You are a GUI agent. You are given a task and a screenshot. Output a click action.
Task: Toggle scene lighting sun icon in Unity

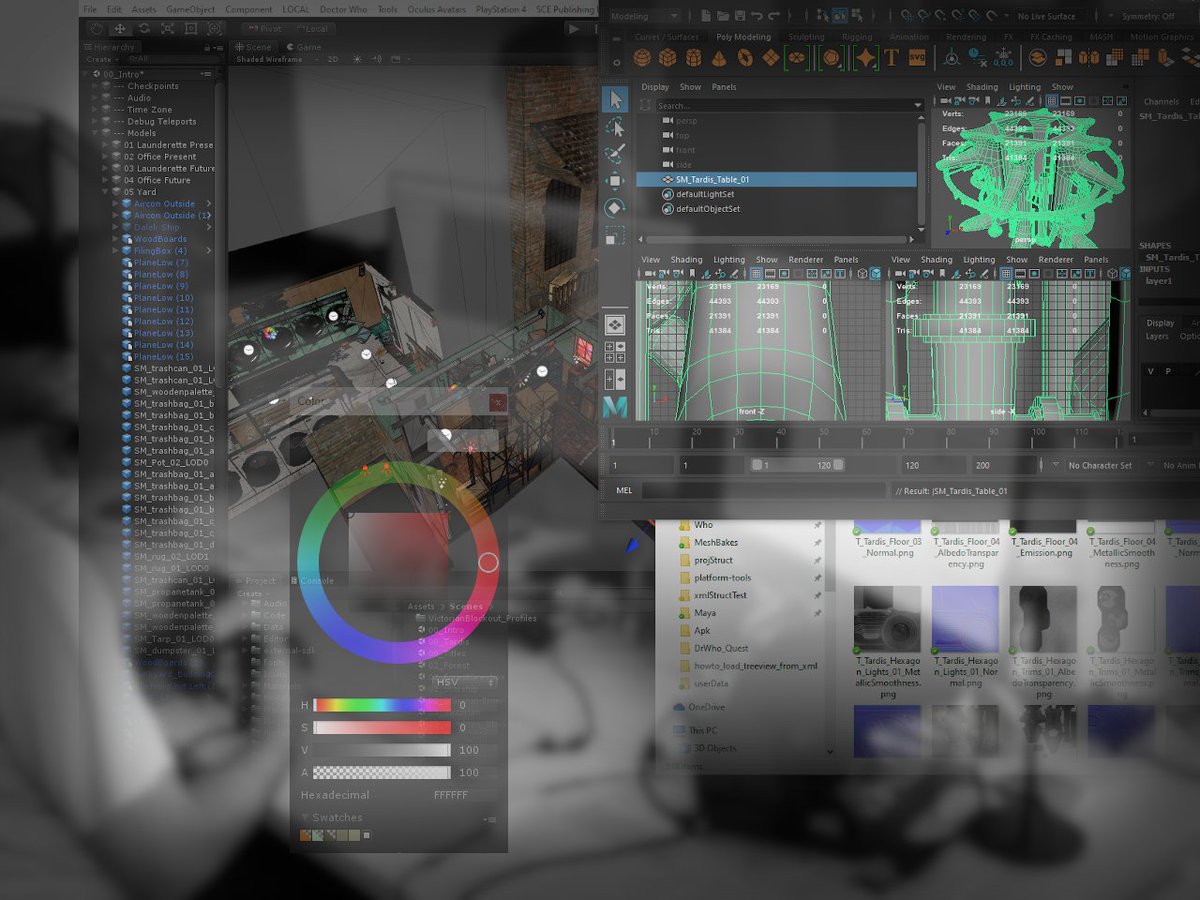tap(357, 59)
